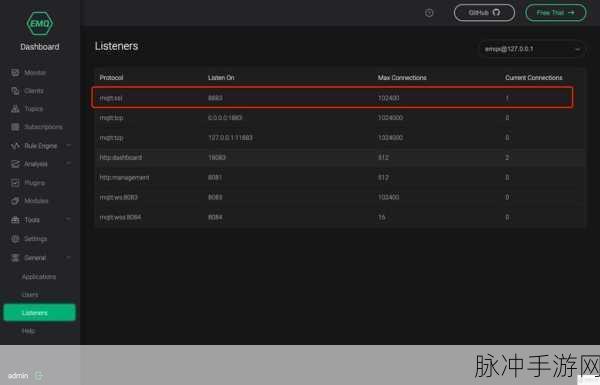The height and width of the screenshot is (385, 600).
Task: Select the mqtt:wss:8084 protocol cell
Action: pyautogui.click(x=120, y=217)
